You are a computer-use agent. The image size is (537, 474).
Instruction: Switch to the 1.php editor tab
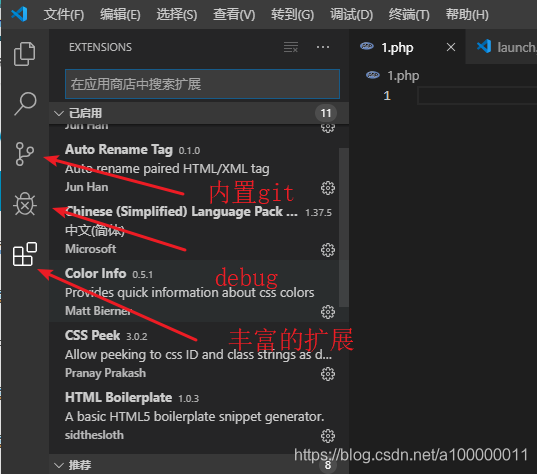407,47
